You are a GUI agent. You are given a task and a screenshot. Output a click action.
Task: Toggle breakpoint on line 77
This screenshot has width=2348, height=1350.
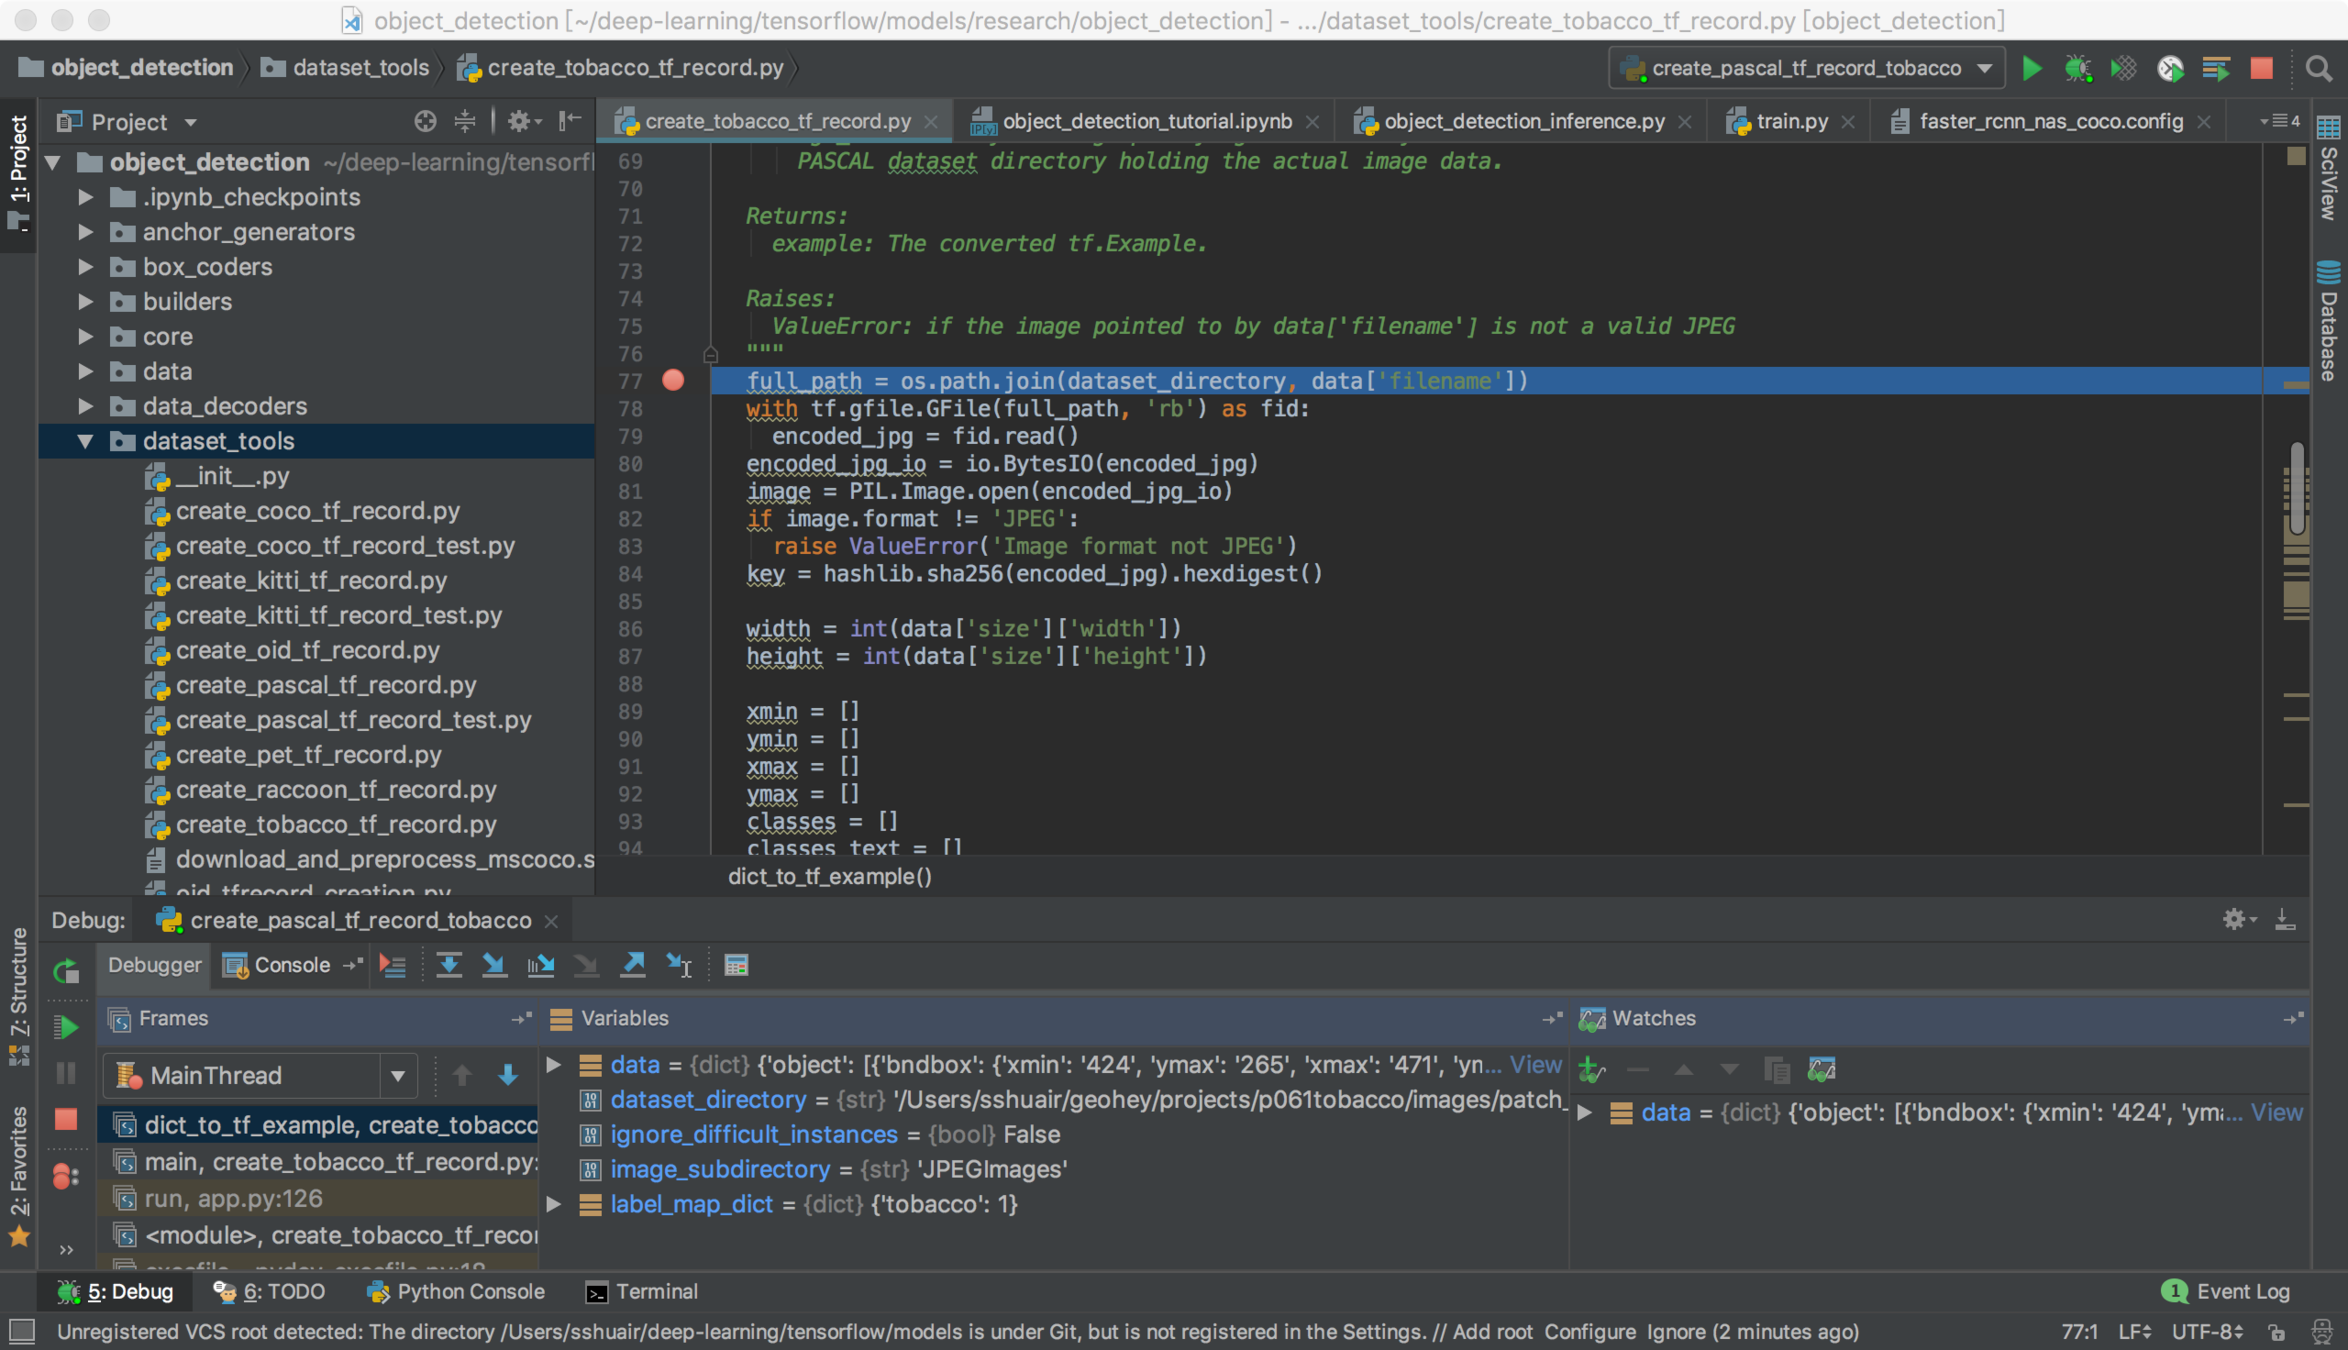click(673, 380)
